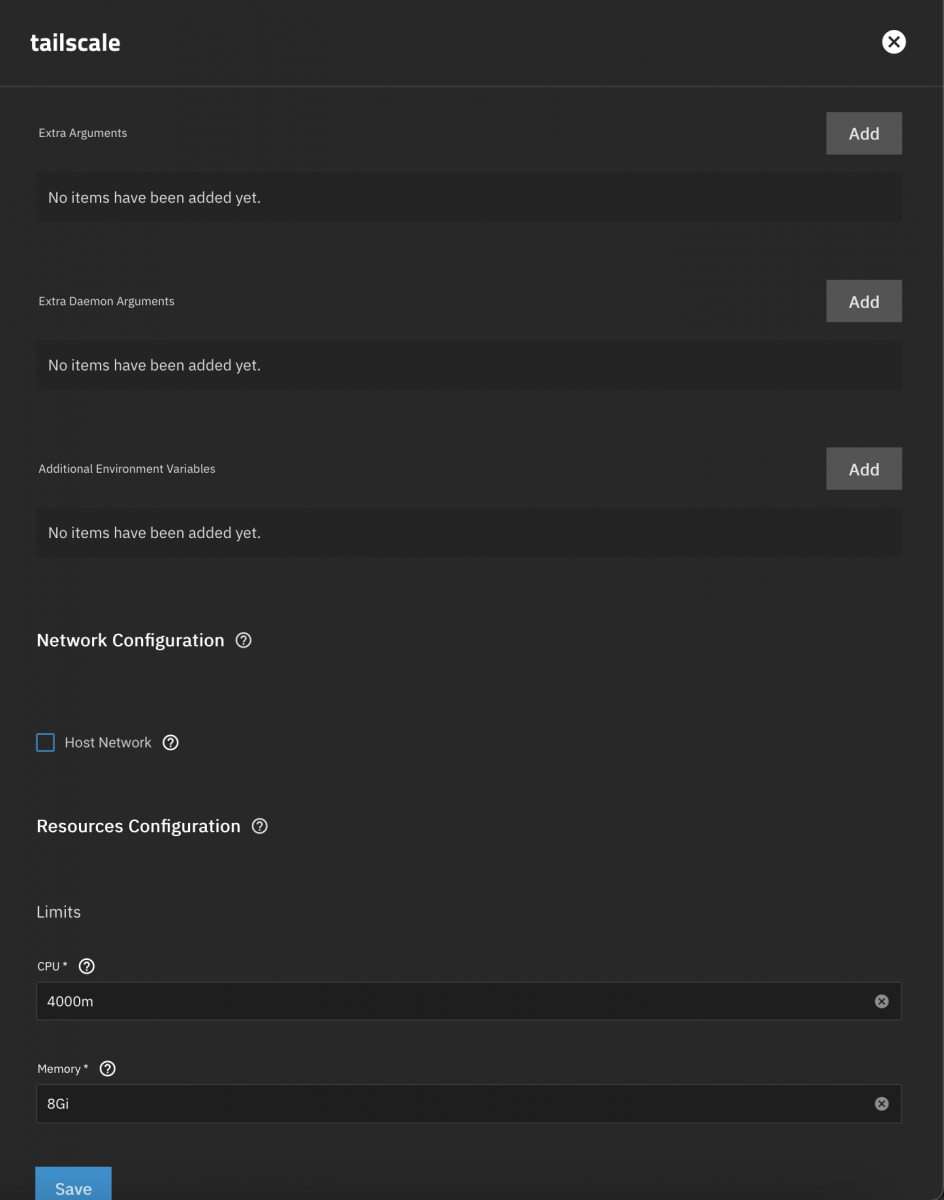
Task: Clear the CPU field value
Action: [x=881, y=1001]
